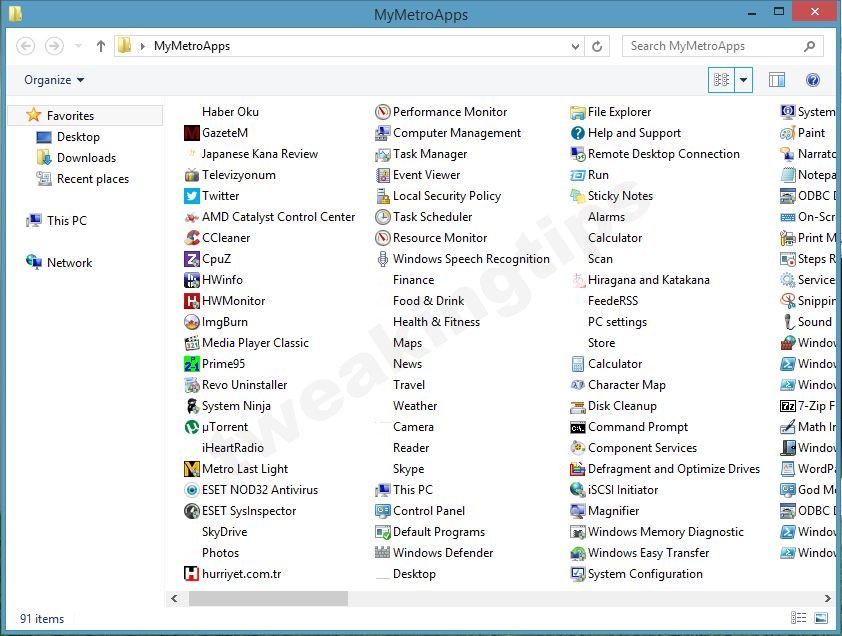Click the hurriyet.com.tr icon
Image resolution: width=842 pixels, height=636 pixels.
pos(192,574)
